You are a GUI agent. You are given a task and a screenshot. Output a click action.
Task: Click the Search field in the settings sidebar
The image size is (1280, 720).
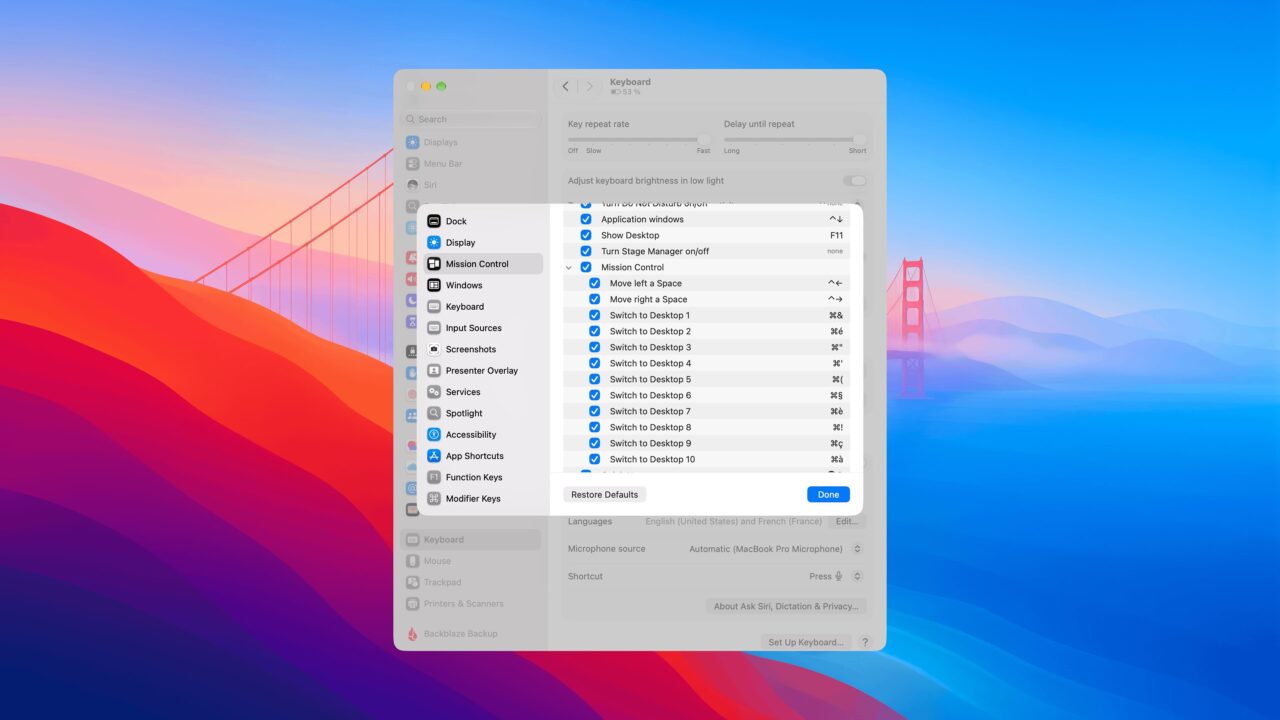pyautogui.click(x=471, y=119)
